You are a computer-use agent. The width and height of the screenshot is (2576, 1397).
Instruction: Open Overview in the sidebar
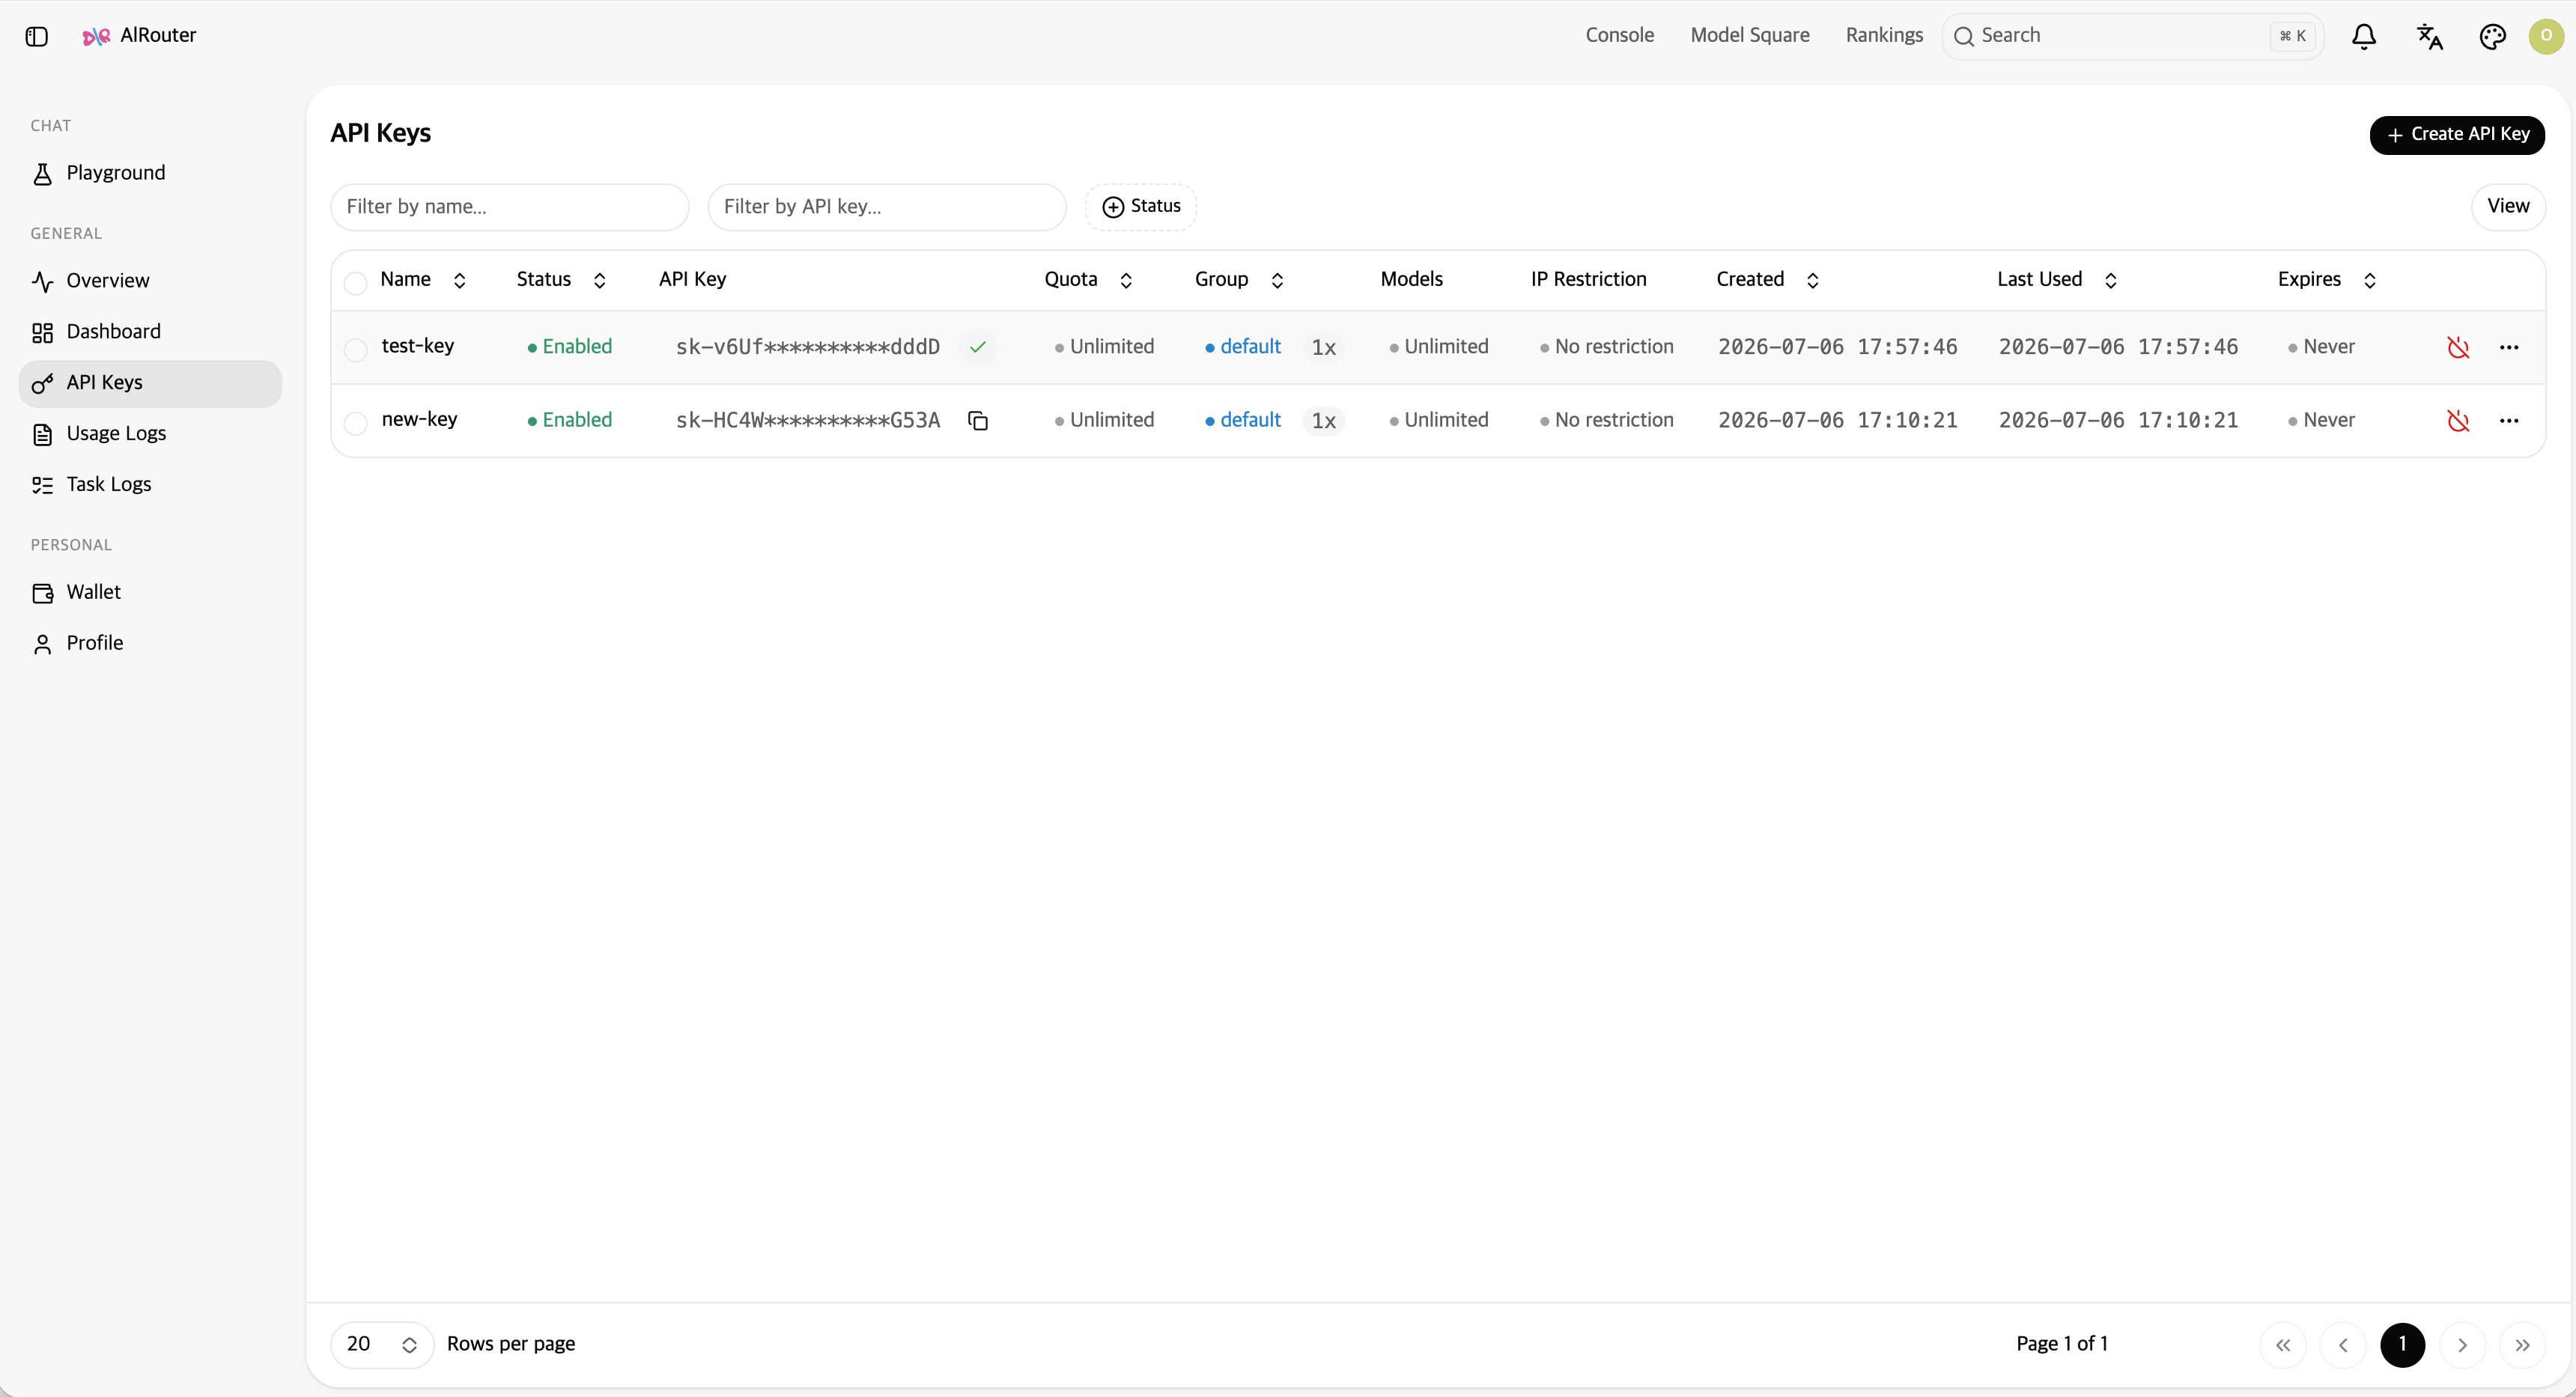click(x=150, y=282)
